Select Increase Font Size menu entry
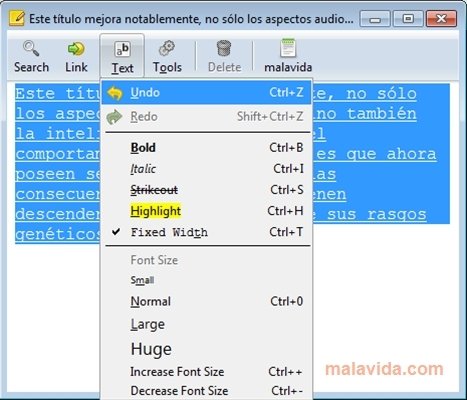The width and height of the screenshot is (467, 400). click(207, 372)
